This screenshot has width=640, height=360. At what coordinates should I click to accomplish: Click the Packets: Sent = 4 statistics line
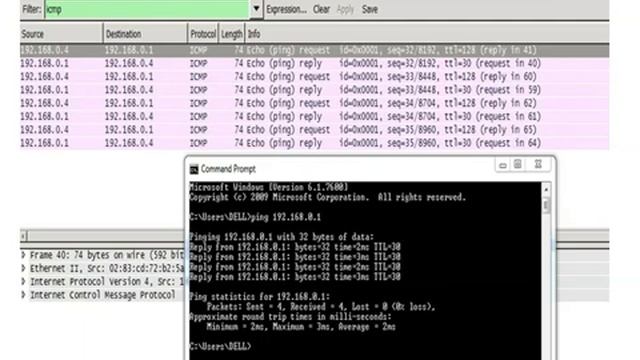321,307
